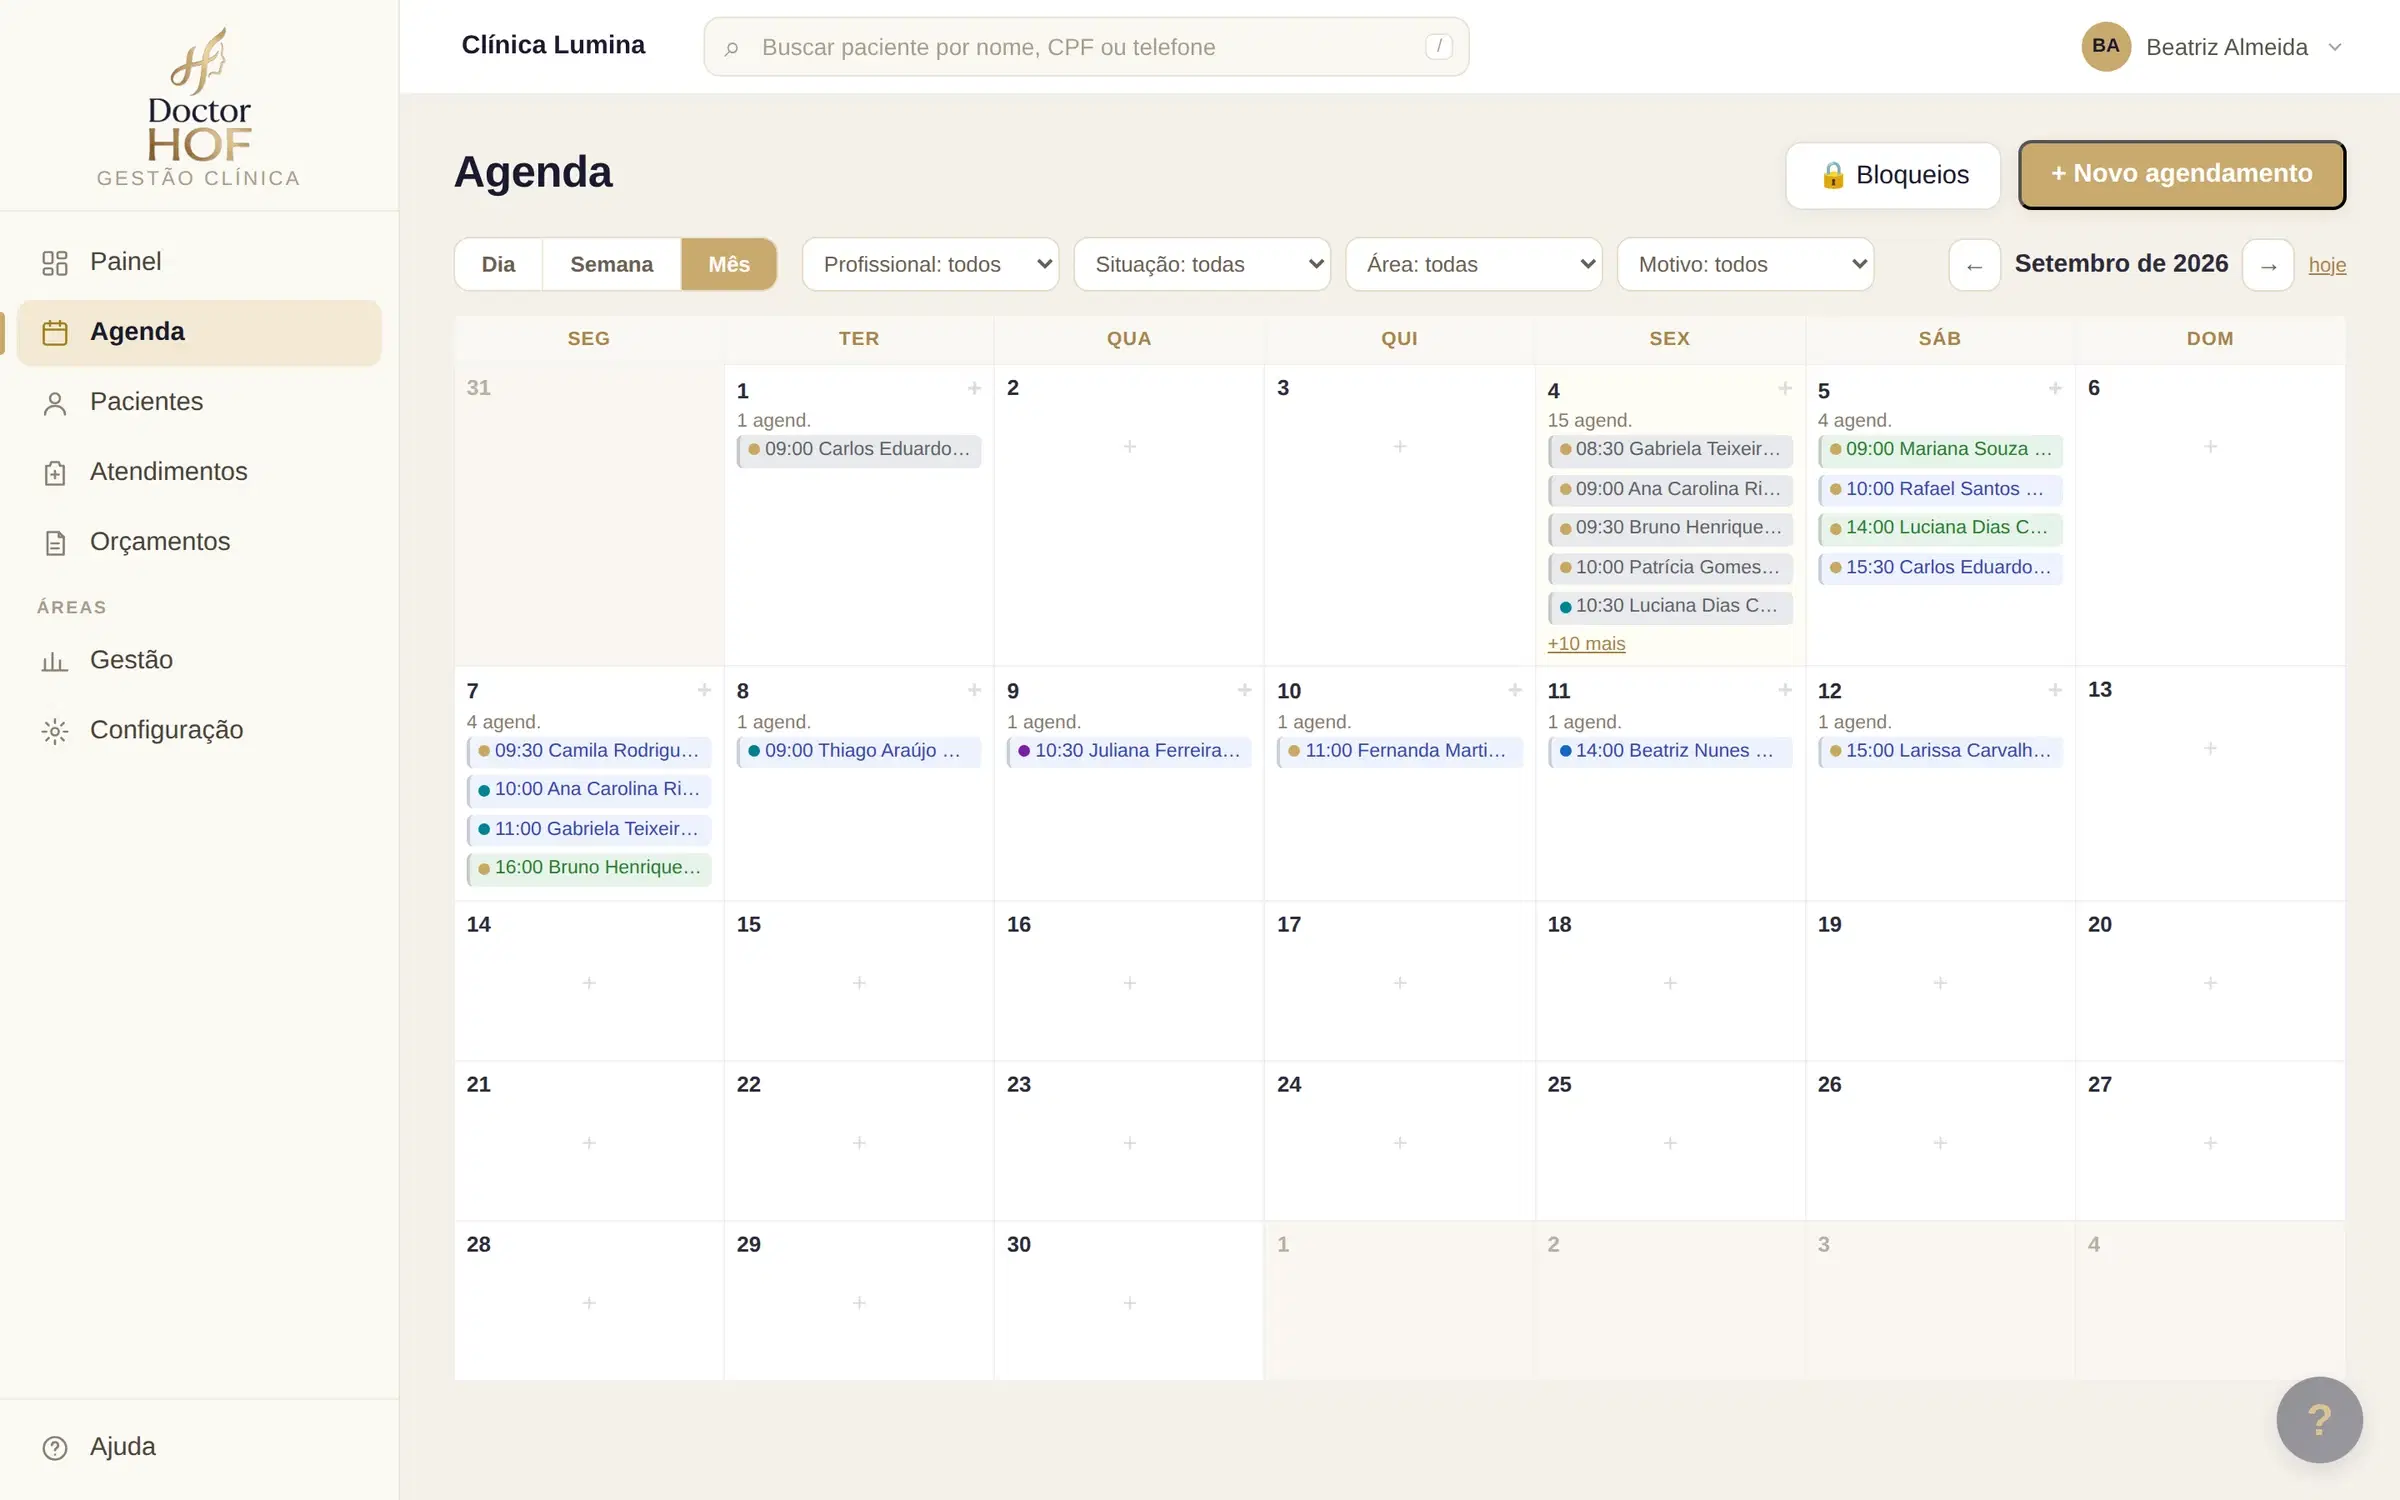The width and height of the screenshot is (2400, 1500).
Task: Open the Profissional: todos dropdown
Action: pyautogui.click(x=930, y=265)
